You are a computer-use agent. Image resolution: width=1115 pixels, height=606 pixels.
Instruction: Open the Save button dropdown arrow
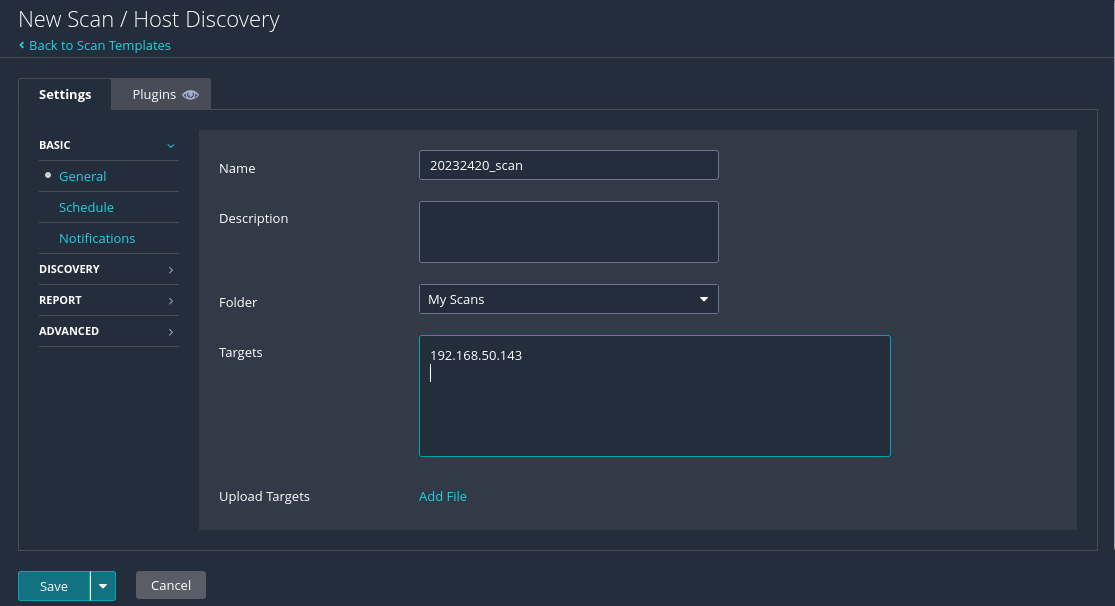coord(103,586)
